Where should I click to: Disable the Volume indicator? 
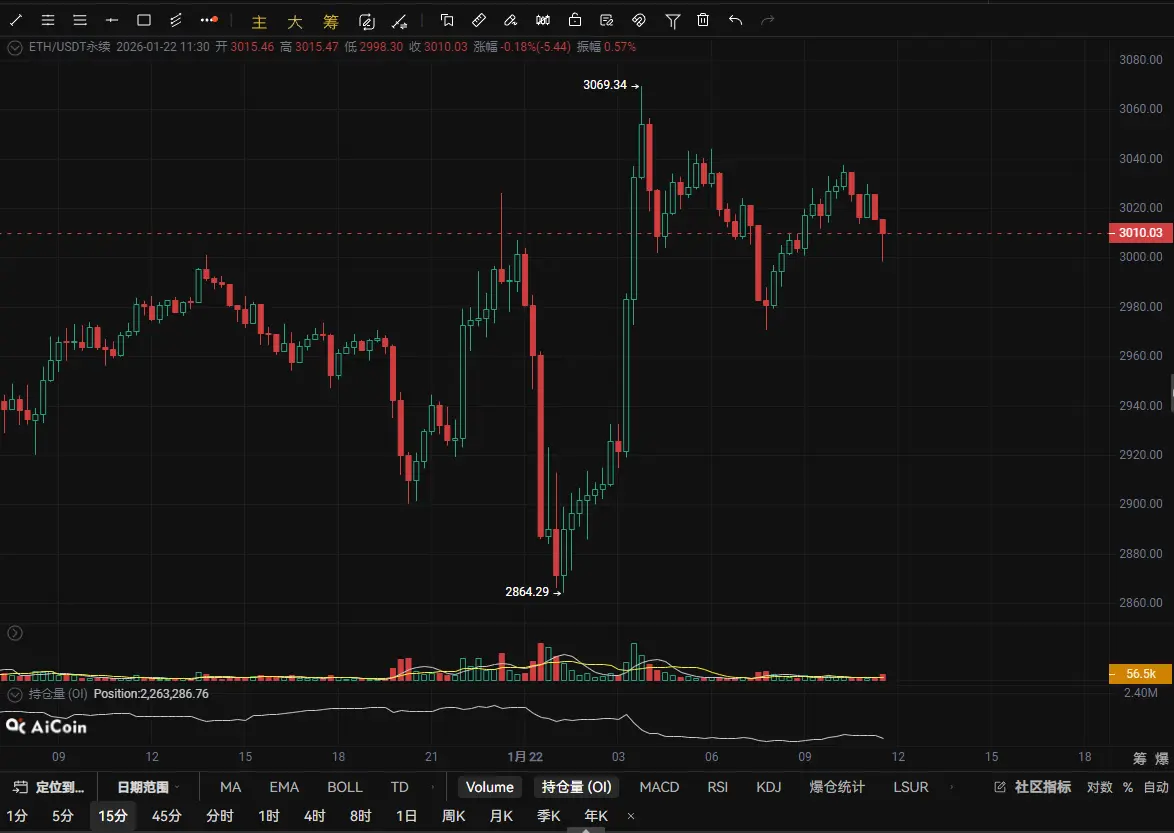pyautogui.click(x=490, y=787)
